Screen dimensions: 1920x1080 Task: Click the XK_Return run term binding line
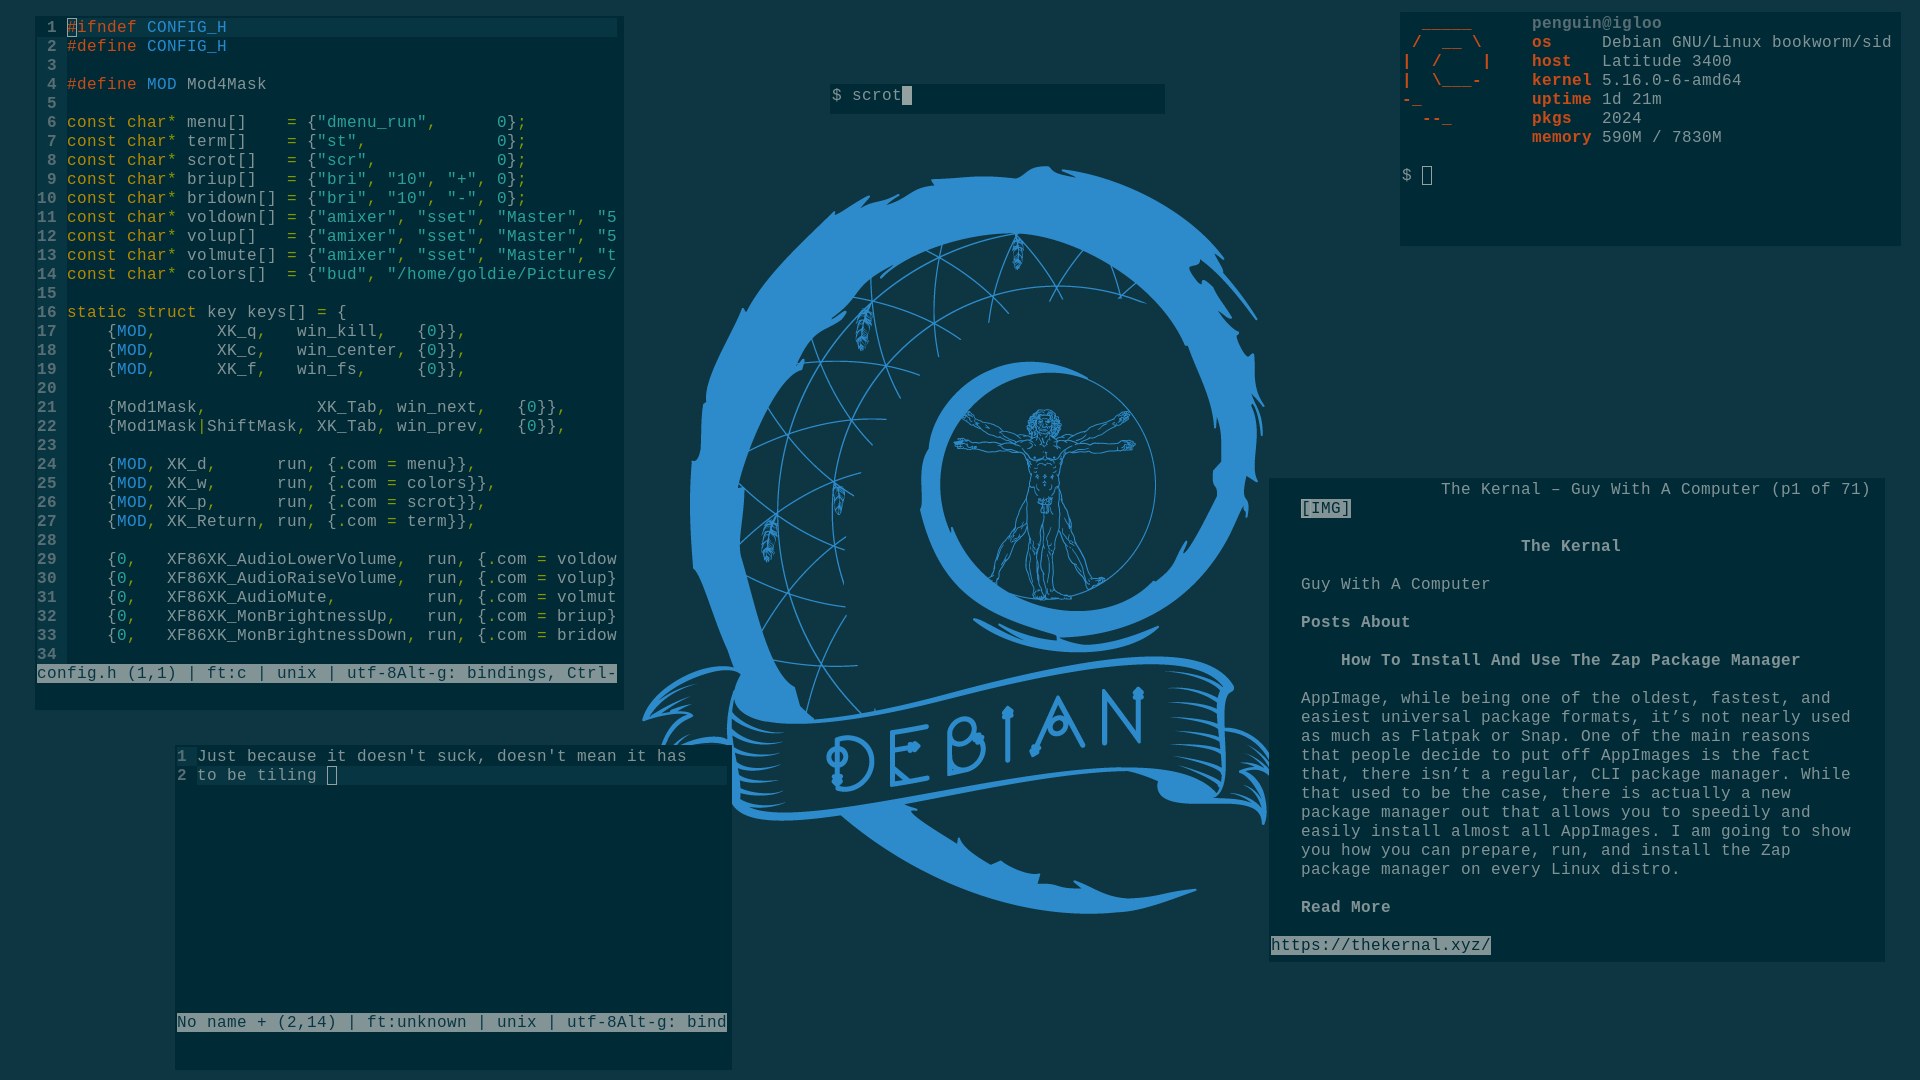click(292, 522)
